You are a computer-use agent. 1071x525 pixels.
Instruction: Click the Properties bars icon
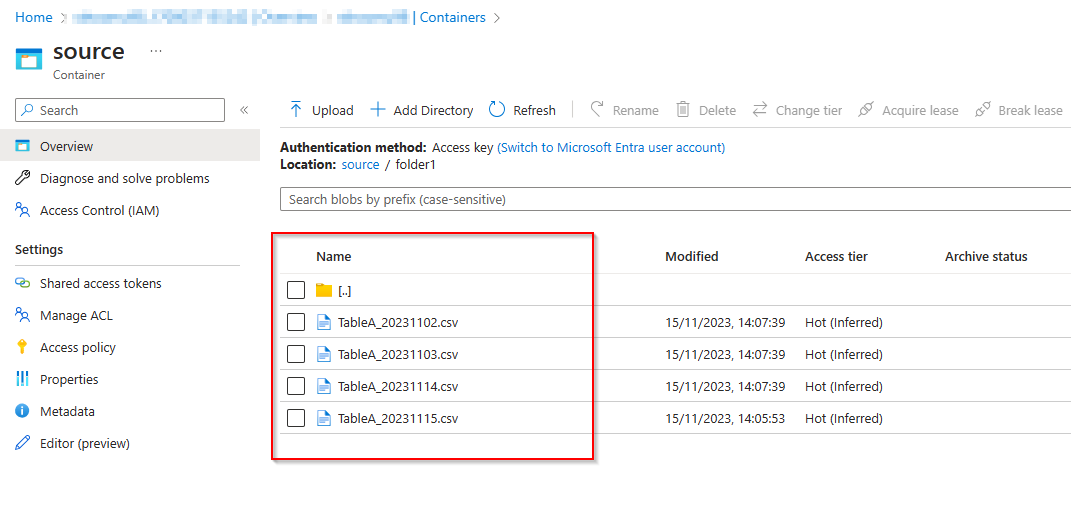coord(23,379)
